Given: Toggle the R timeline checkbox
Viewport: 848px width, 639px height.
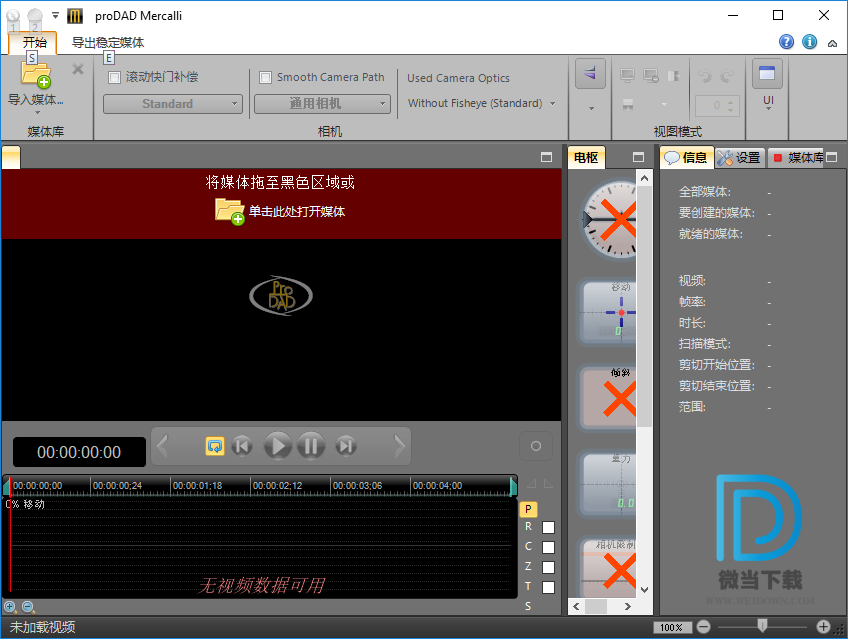Looking at the screenshot, I should (x=548, y=527).
